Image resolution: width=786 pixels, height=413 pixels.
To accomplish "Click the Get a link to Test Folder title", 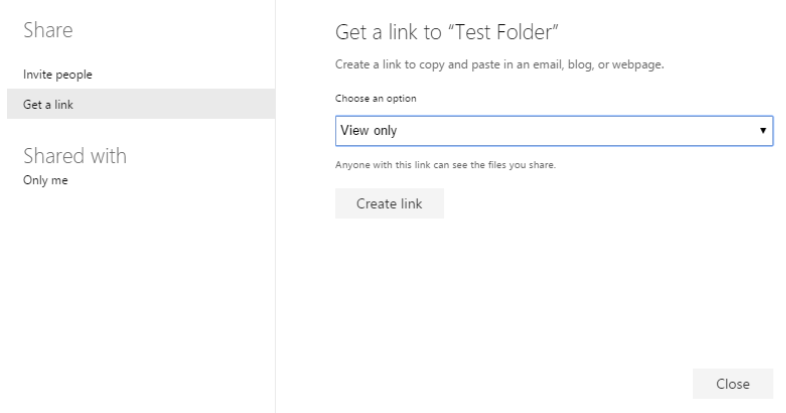I will 447,32.
